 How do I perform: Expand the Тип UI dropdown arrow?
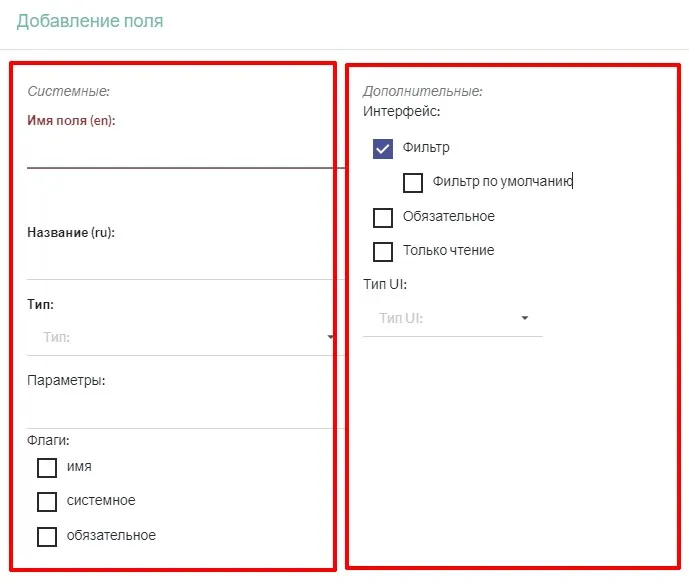click(524, 319)
